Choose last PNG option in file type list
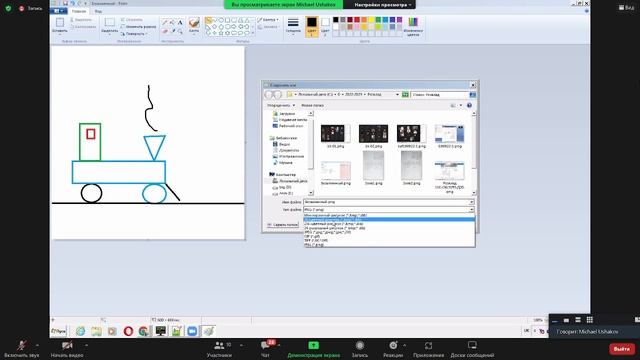Image resolution: width=640 pixels, height=360 pixels. click(x=389, y=245)
